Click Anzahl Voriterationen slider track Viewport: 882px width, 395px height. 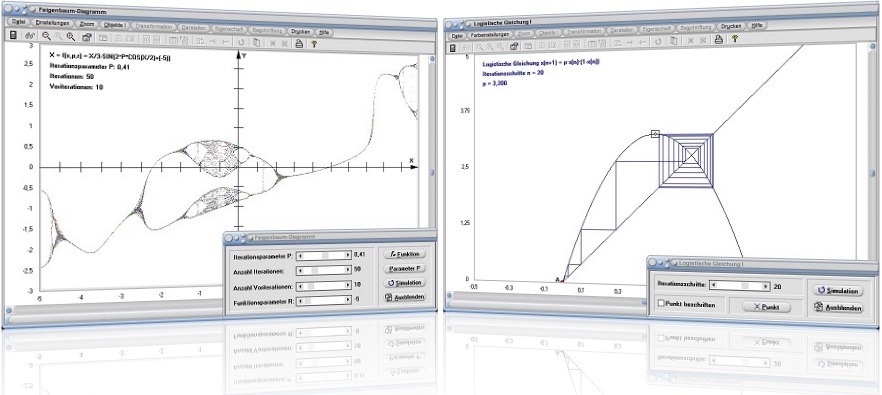click(x=324, y=286)
